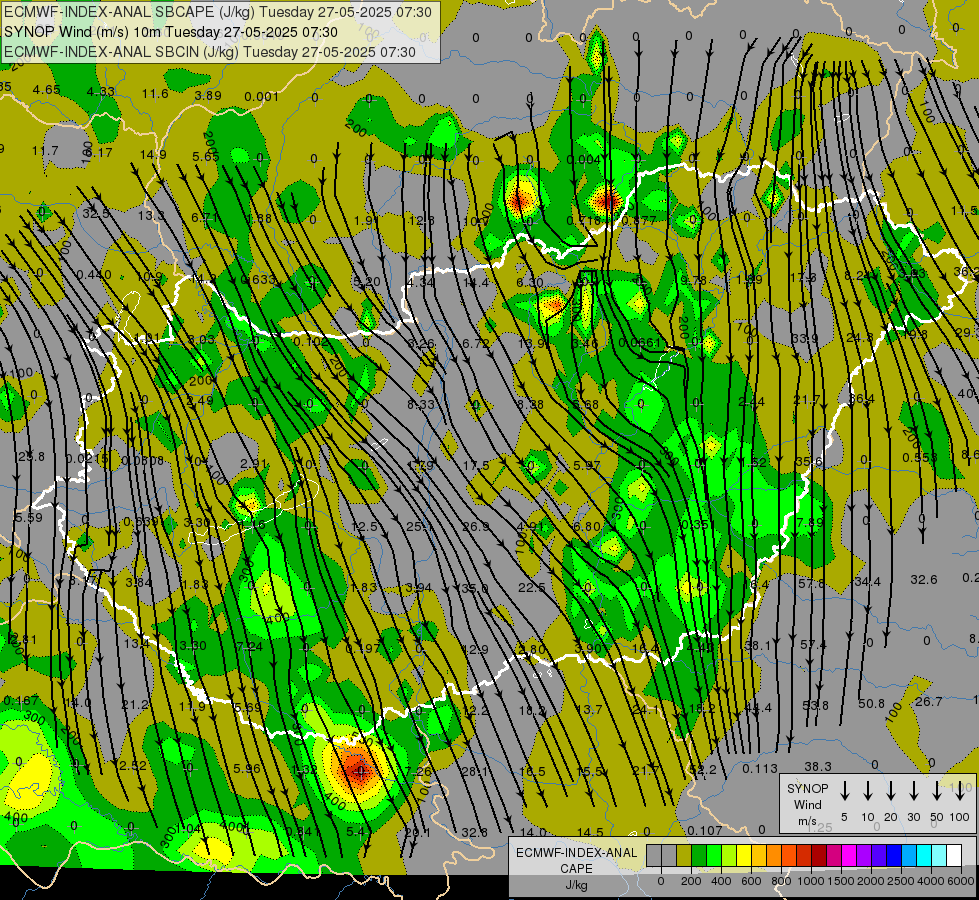
Task: Pick the white swatch left of 6000
Action: point(953,855)
